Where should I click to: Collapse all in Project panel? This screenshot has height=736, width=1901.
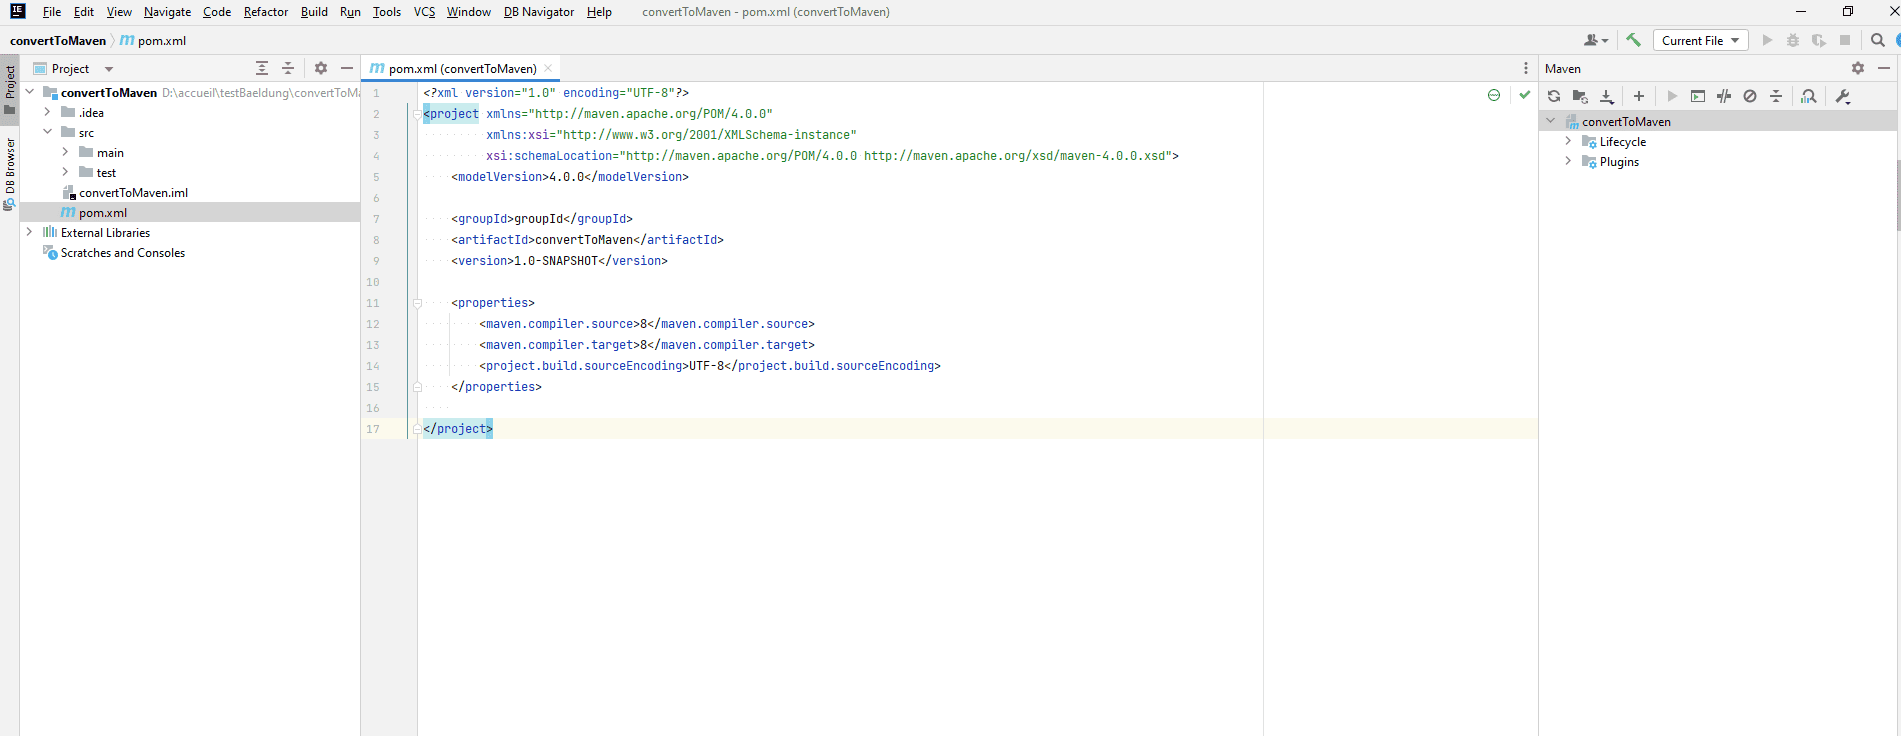pyautogui.click(x=288, y=68)
